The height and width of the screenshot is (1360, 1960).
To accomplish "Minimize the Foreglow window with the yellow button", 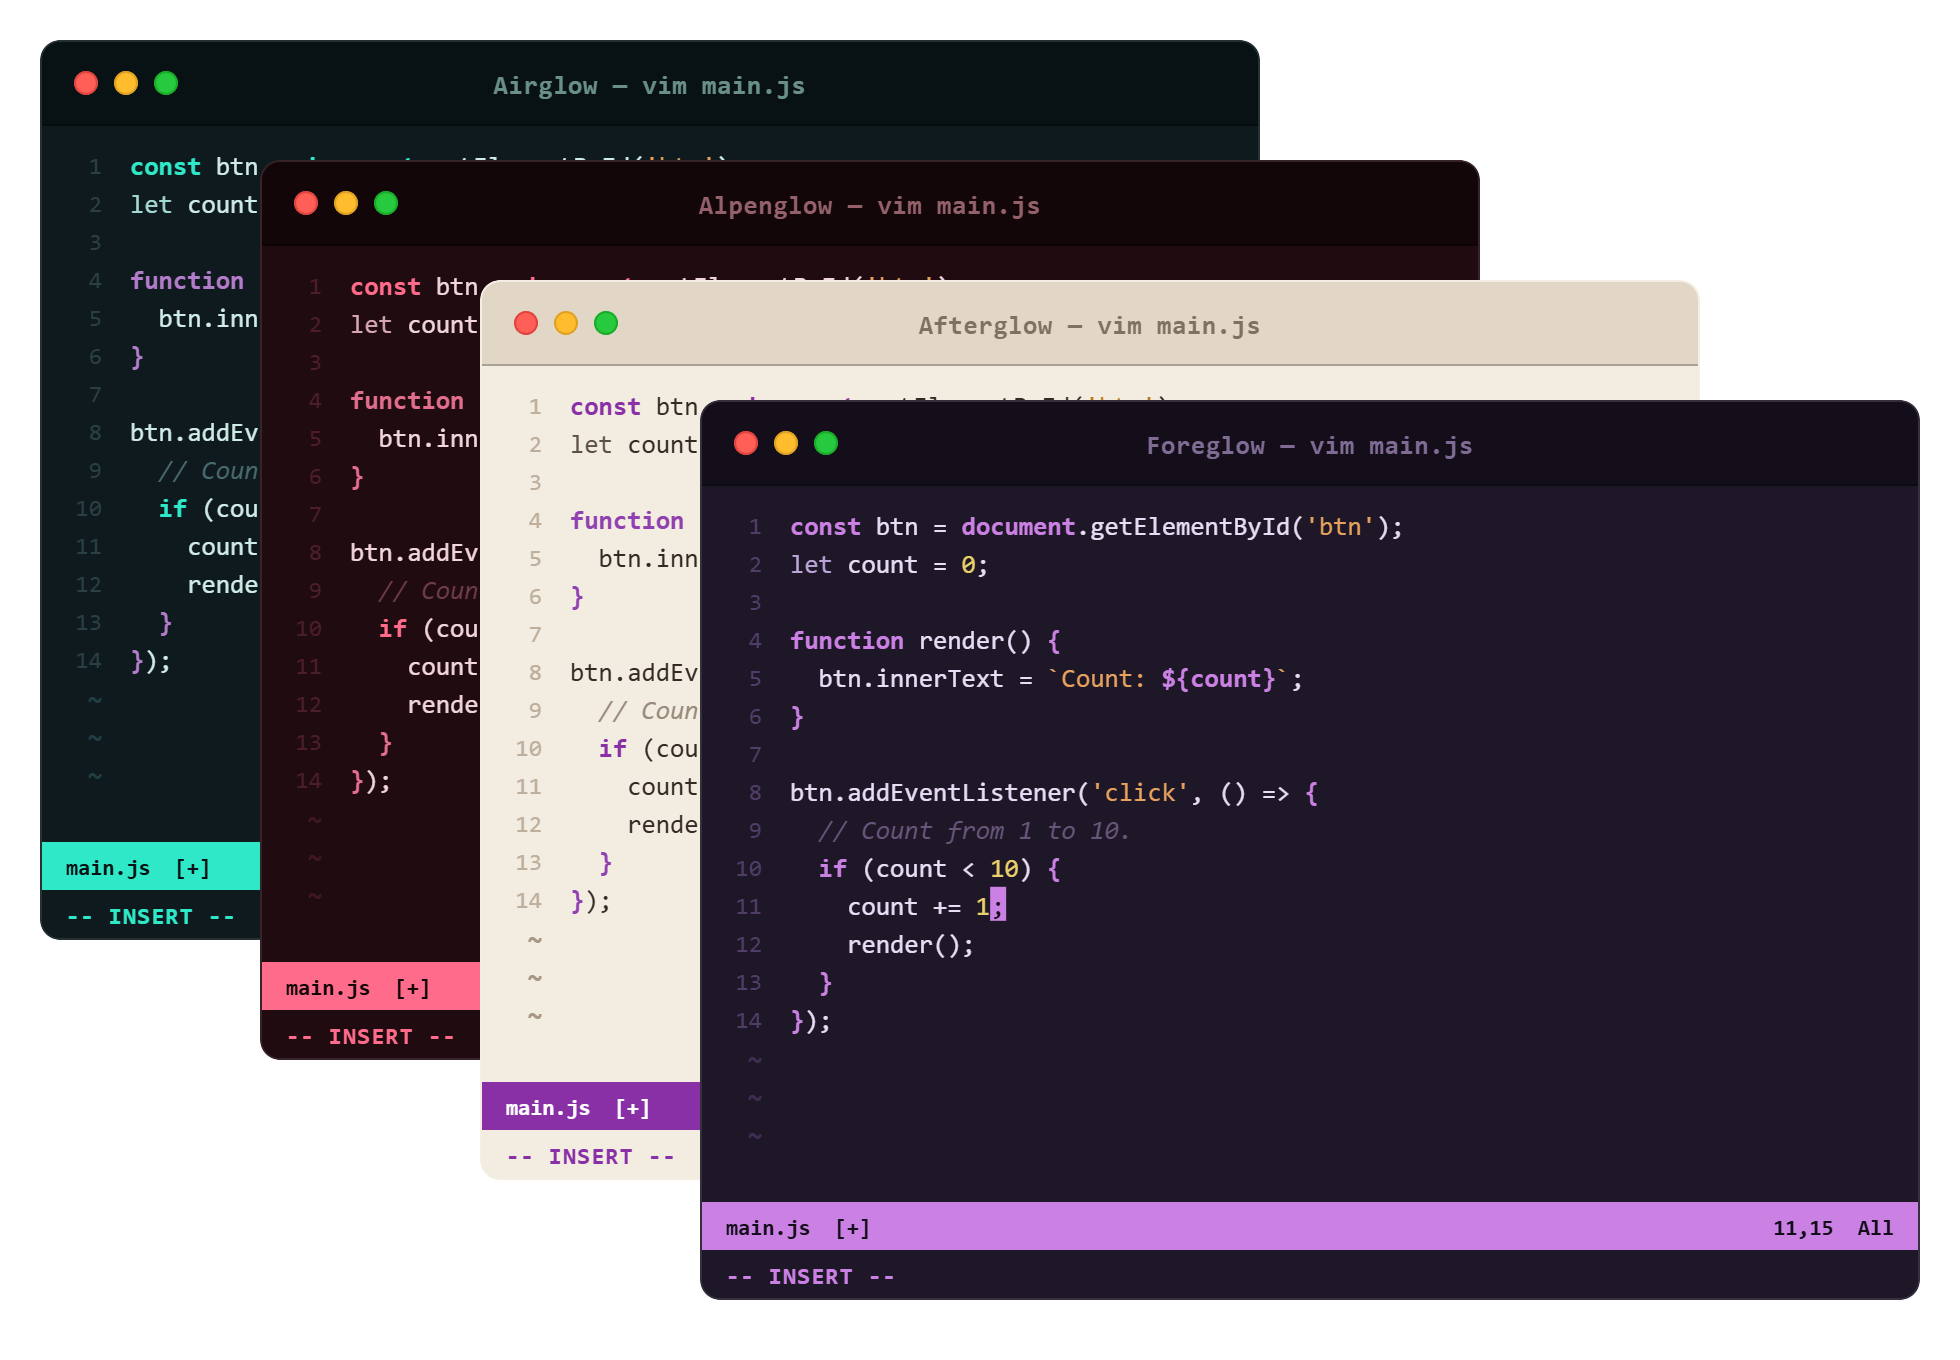I will pyautogui.click(x=786, y=443).
